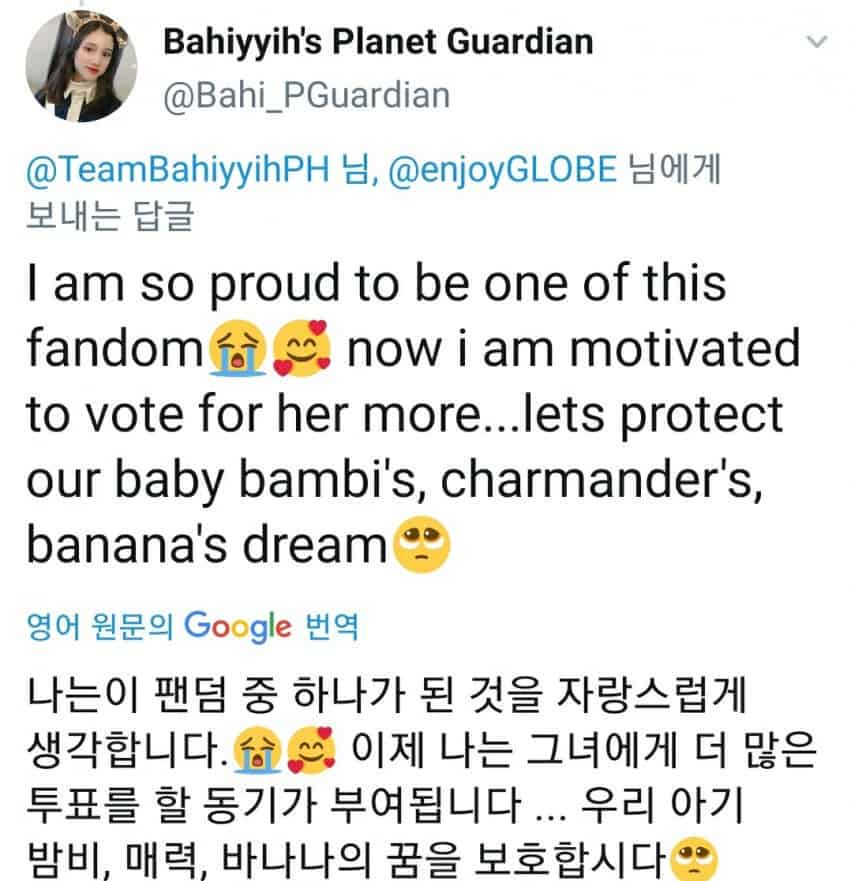This screenshot has height=881, width=850.
Task: Click the 'I am so proud' tweet line
Action: (376, 284)
